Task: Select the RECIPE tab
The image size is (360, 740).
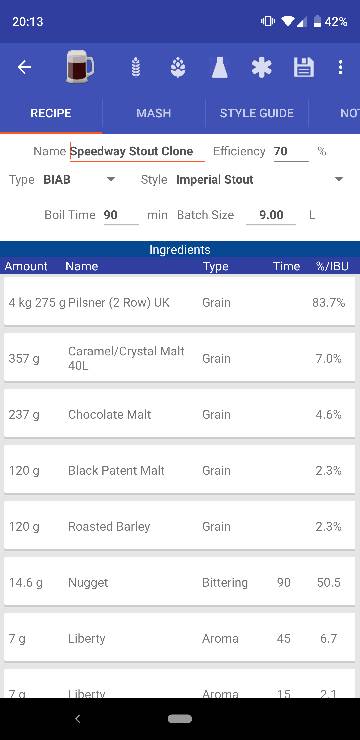Action: click(51, 113)
